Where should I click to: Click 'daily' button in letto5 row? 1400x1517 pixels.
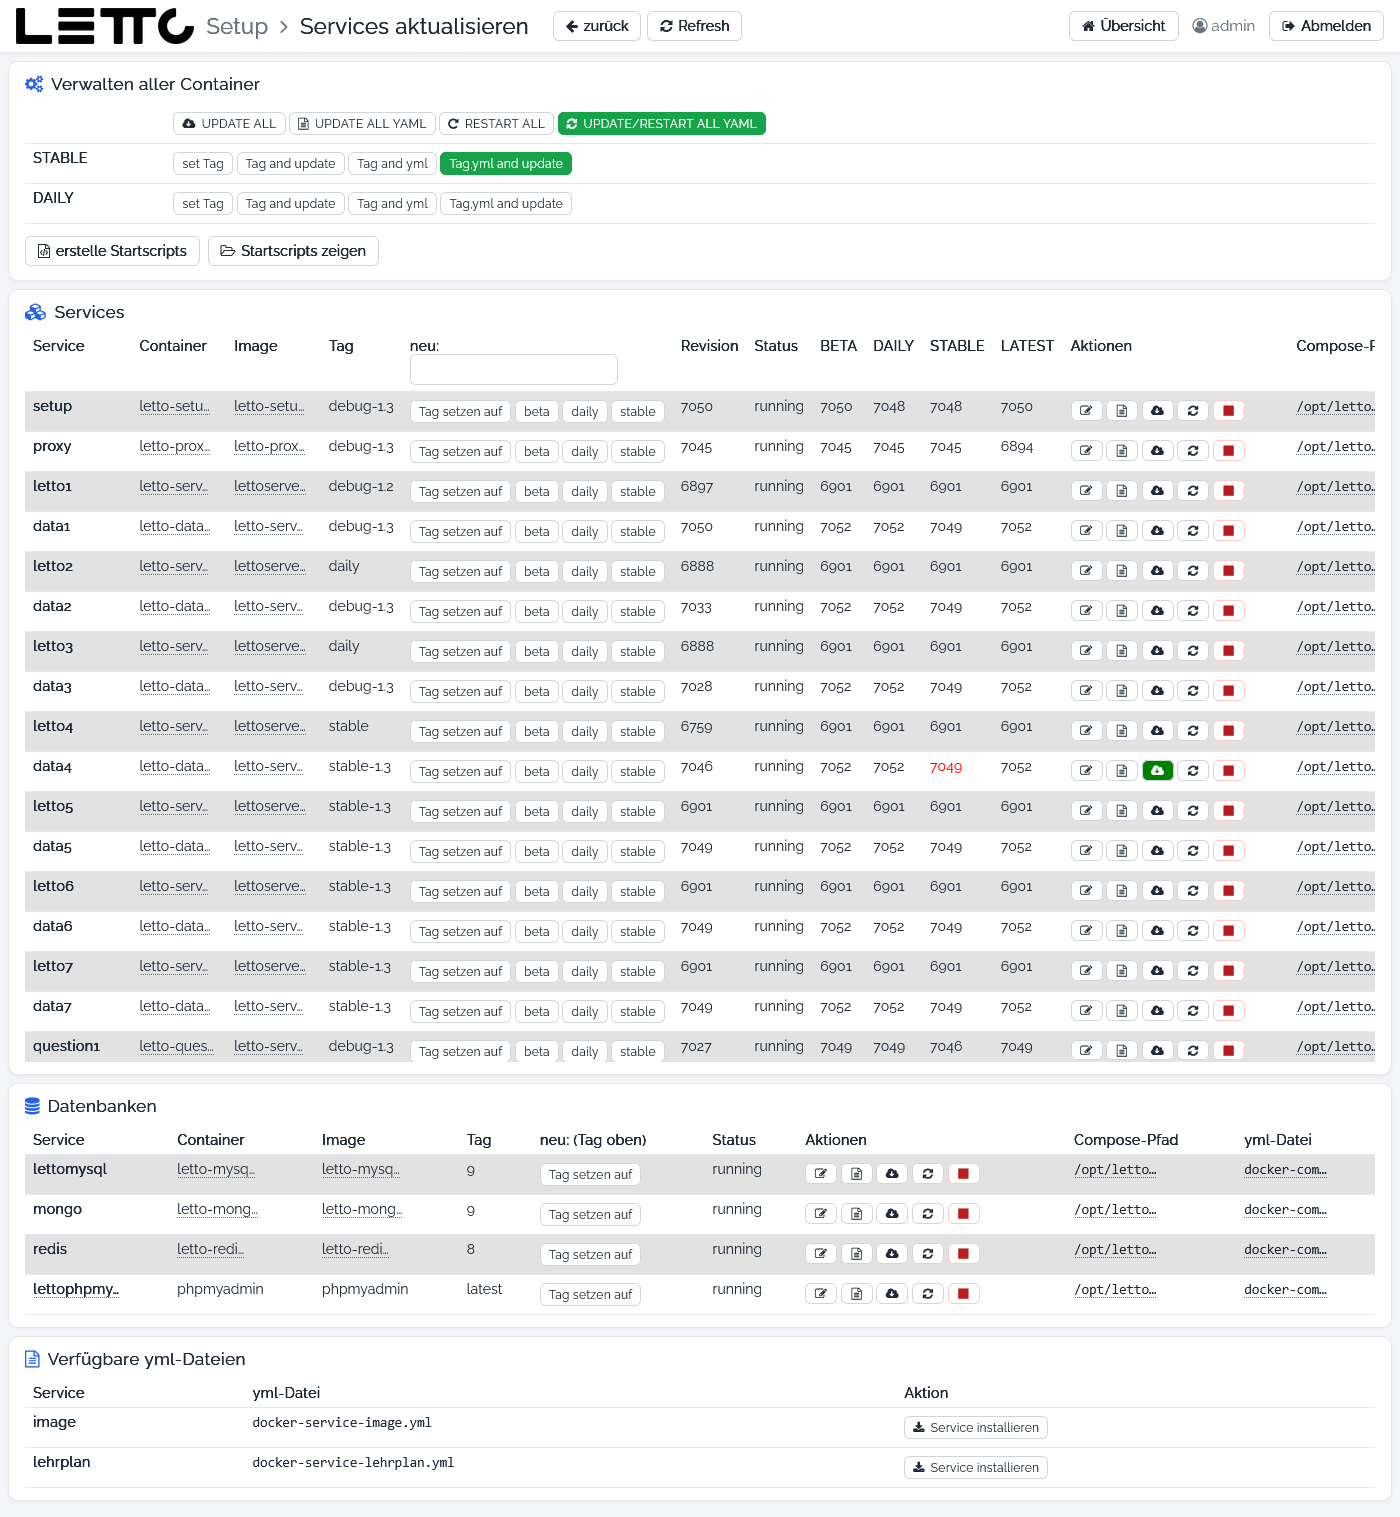(x=585, y=811)
